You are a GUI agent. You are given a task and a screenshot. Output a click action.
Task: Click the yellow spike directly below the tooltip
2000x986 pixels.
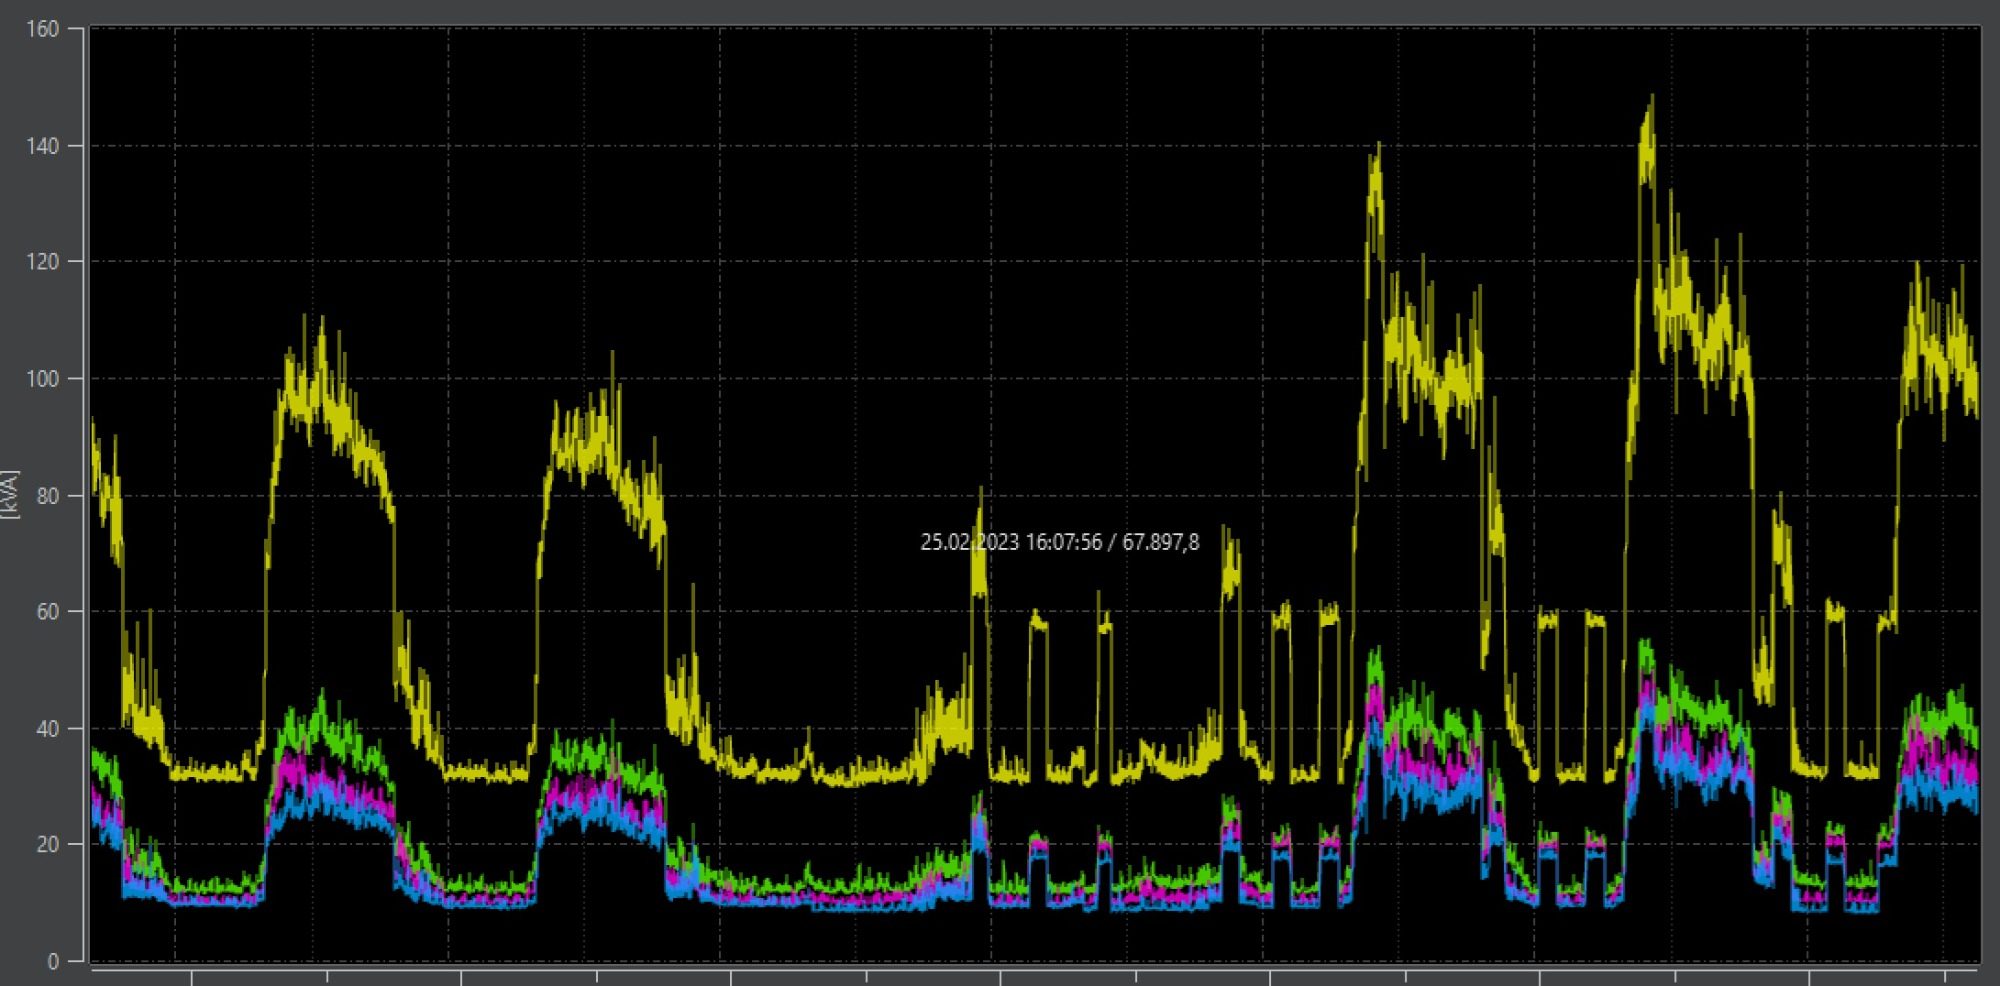(x=980, y=492)
